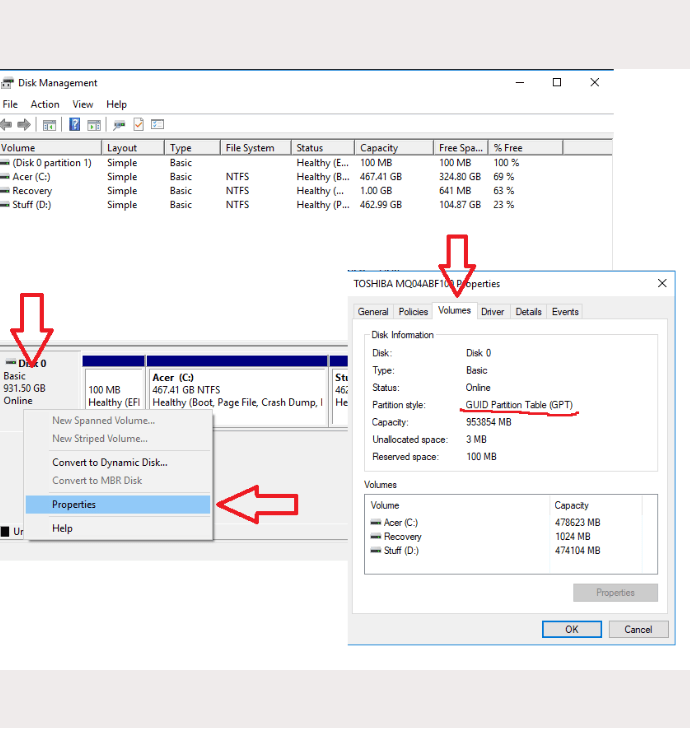Click the drive icon beside Recovery in volume list
This screenshot has height=730, width=690.
pos(5,191)
